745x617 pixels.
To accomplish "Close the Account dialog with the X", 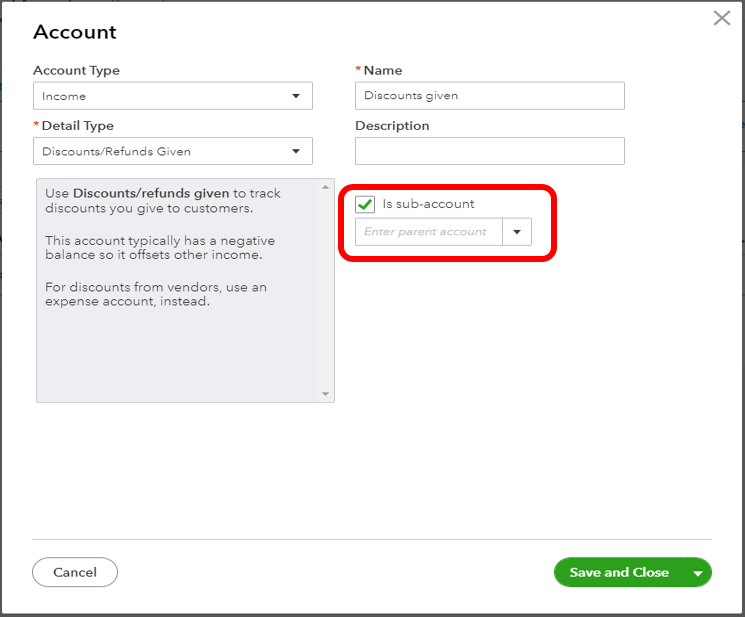I will (x=721, y=18).
